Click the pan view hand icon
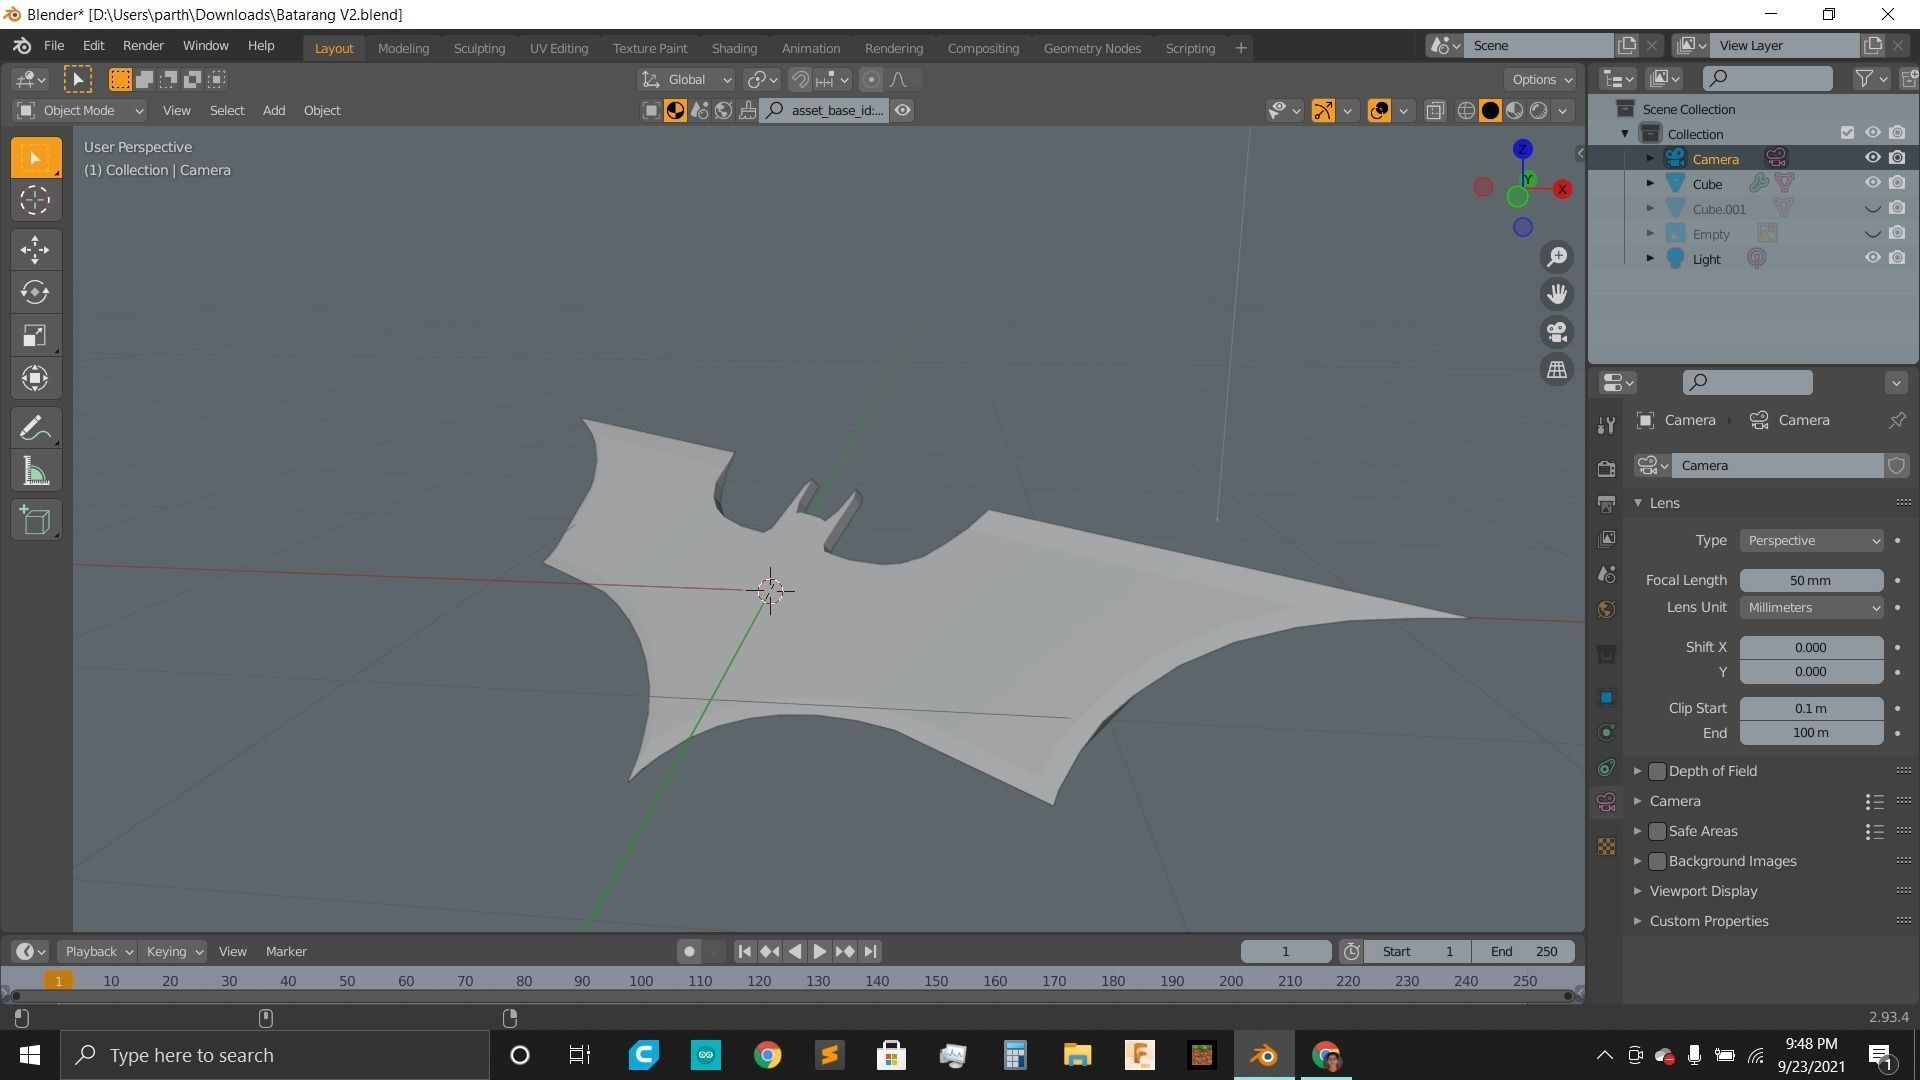The image size is (1920, 1080). [x=1557, y=294]
